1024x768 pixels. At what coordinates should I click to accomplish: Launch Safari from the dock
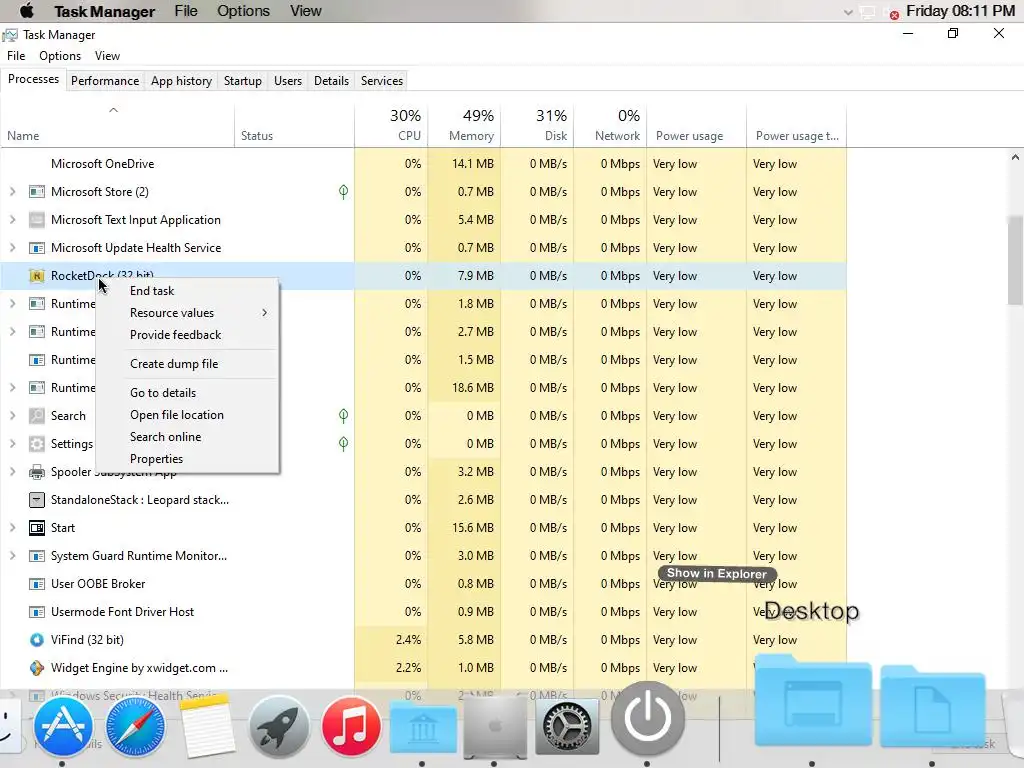[135, 726]
